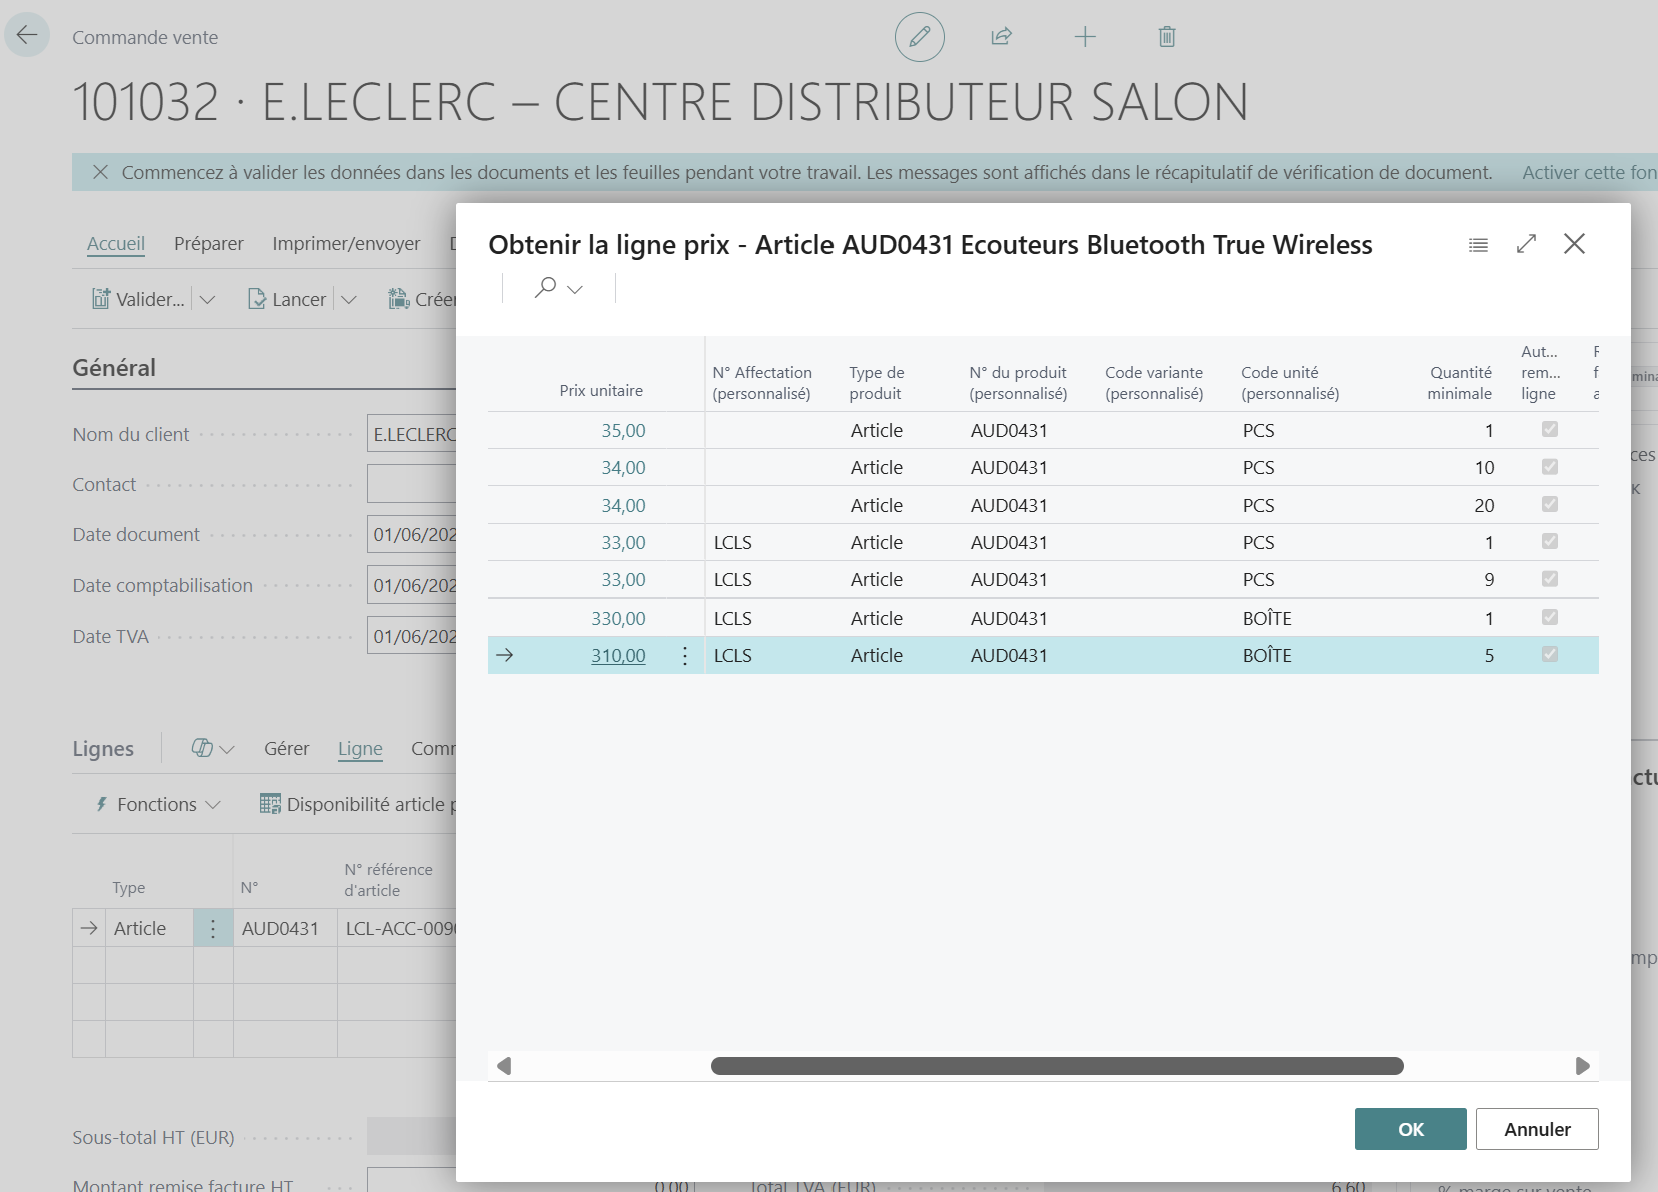Viewport: 1658px width, 1192px height.
Task: Dismiss the validation notification with X
Action: pyautogui.click(x=100, y=172)
